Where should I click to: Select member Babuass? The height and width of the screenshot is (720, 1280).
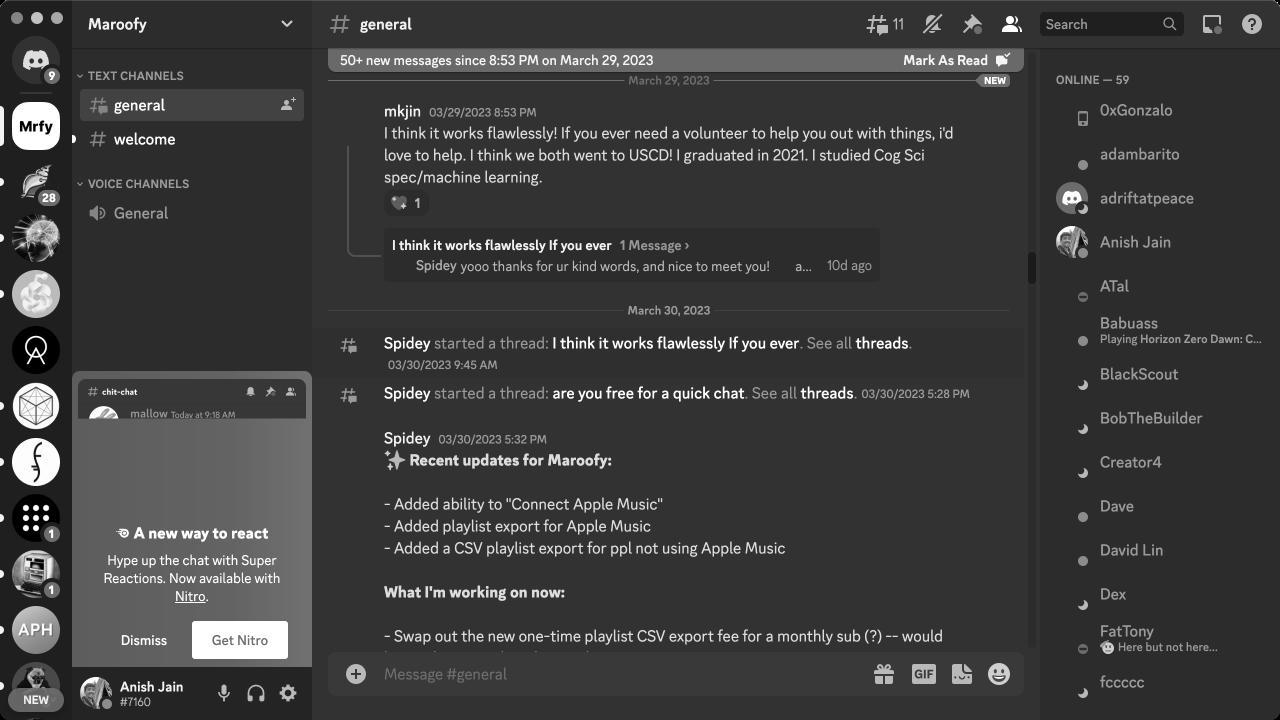pos(1160,331)
